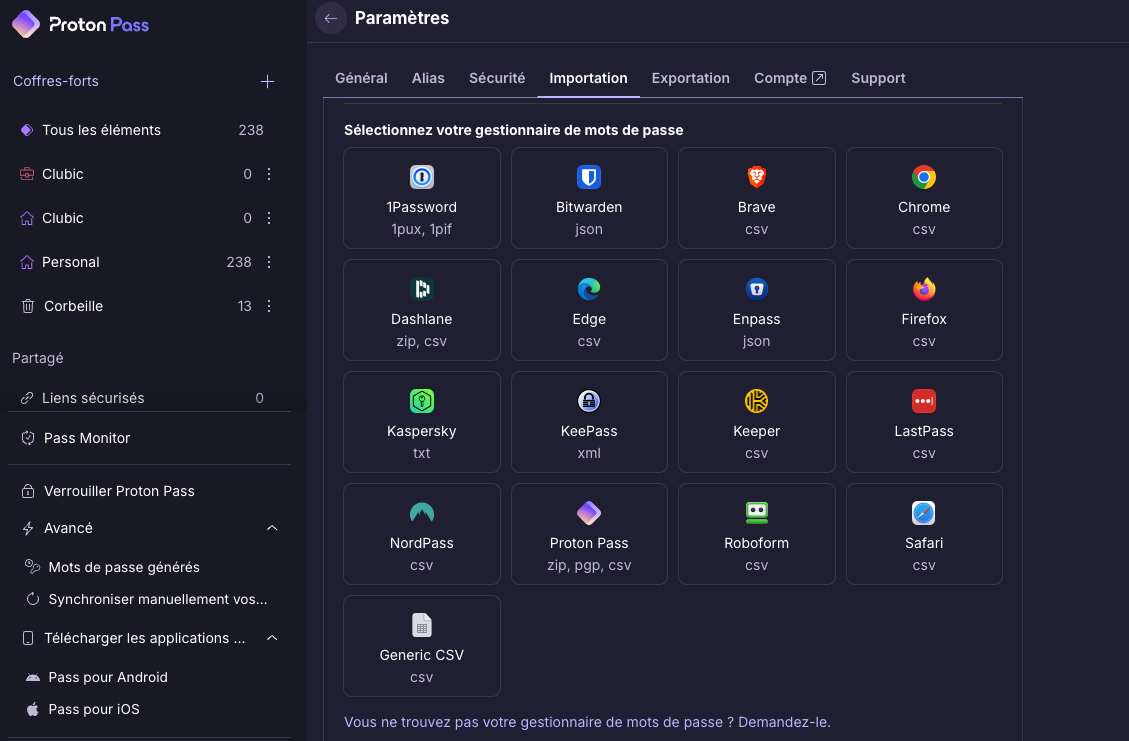
Task: Open options menu for Personal vault
Action: pyautogui.click(x=269, y=262)
